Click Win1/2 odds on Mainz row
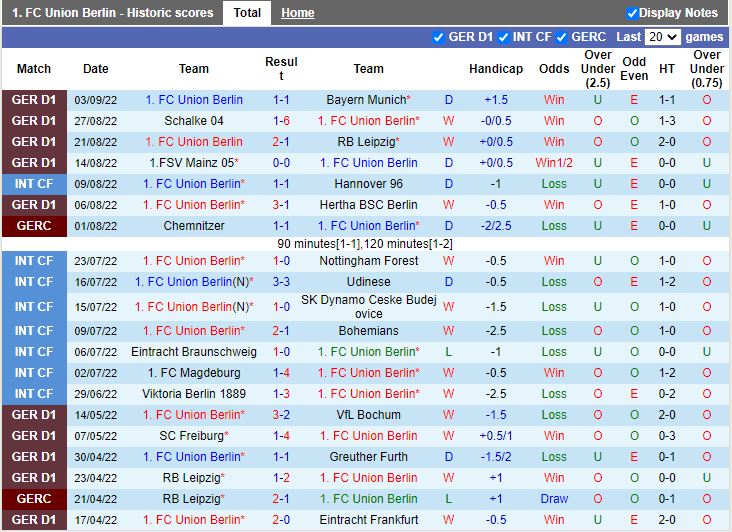732x532 pixels. 554,163
